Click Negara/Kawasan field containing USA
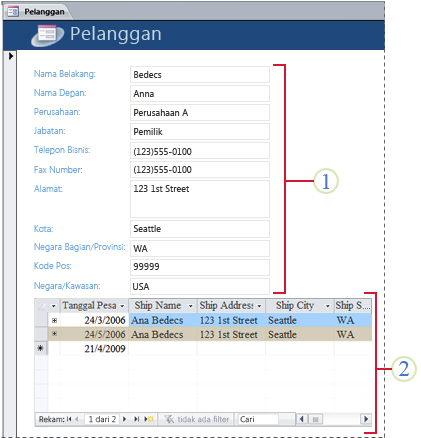Viewport: 421px width, 438px height. [200, 286]
